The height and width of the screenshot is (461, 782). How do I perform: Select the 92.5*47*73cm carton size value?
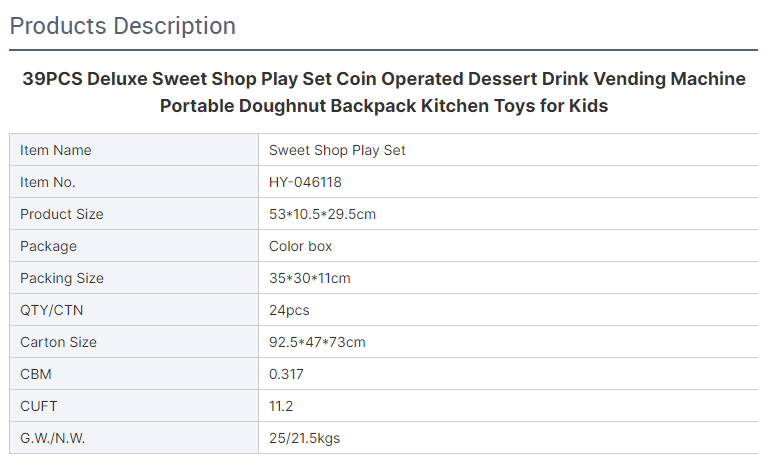coord(317,342)
